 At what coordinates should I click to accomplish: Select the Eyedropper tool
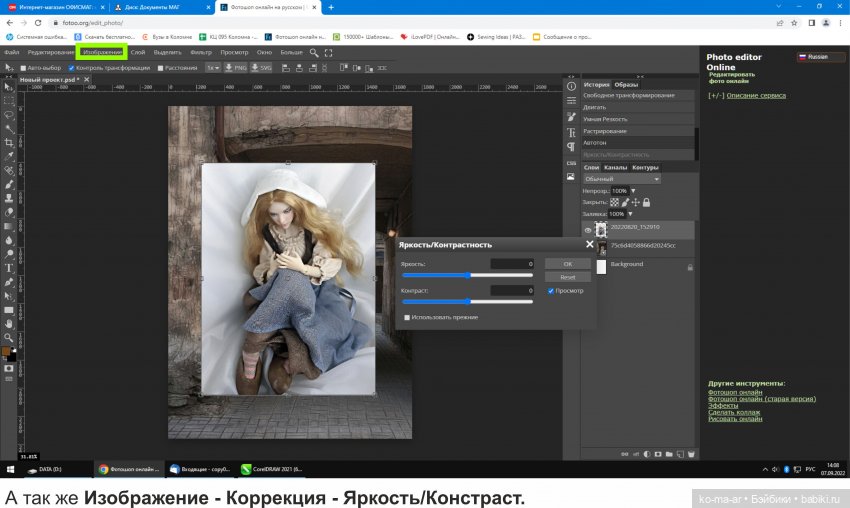(x=9, y=157)
